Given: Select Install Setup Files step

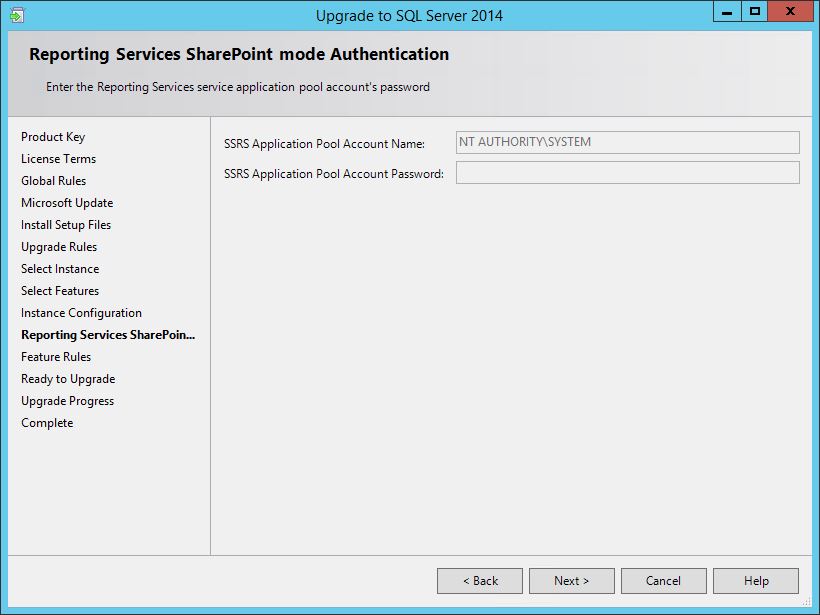Looking at the screenshot, I should click(x=66, y=225).
